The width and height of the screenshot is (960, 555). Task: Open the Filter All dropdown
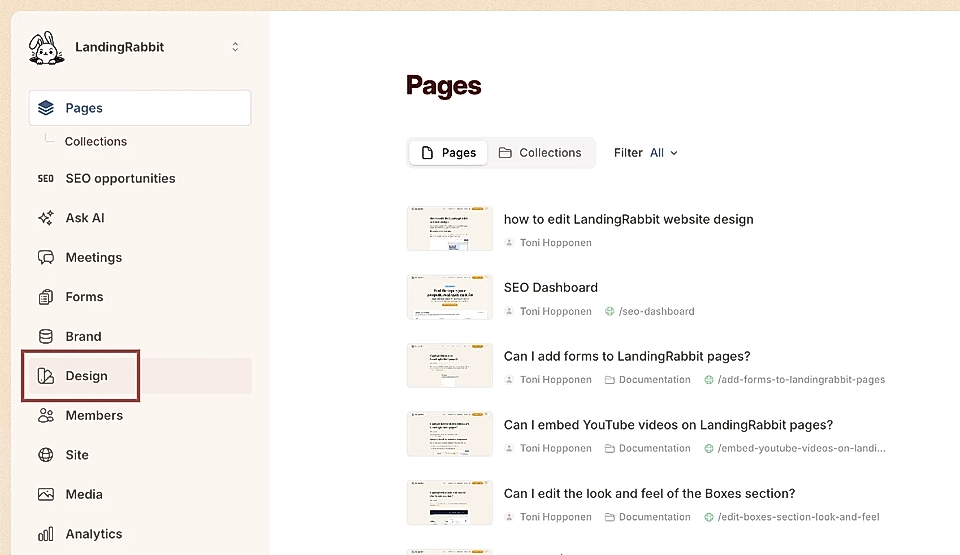(x=646, y=153)
